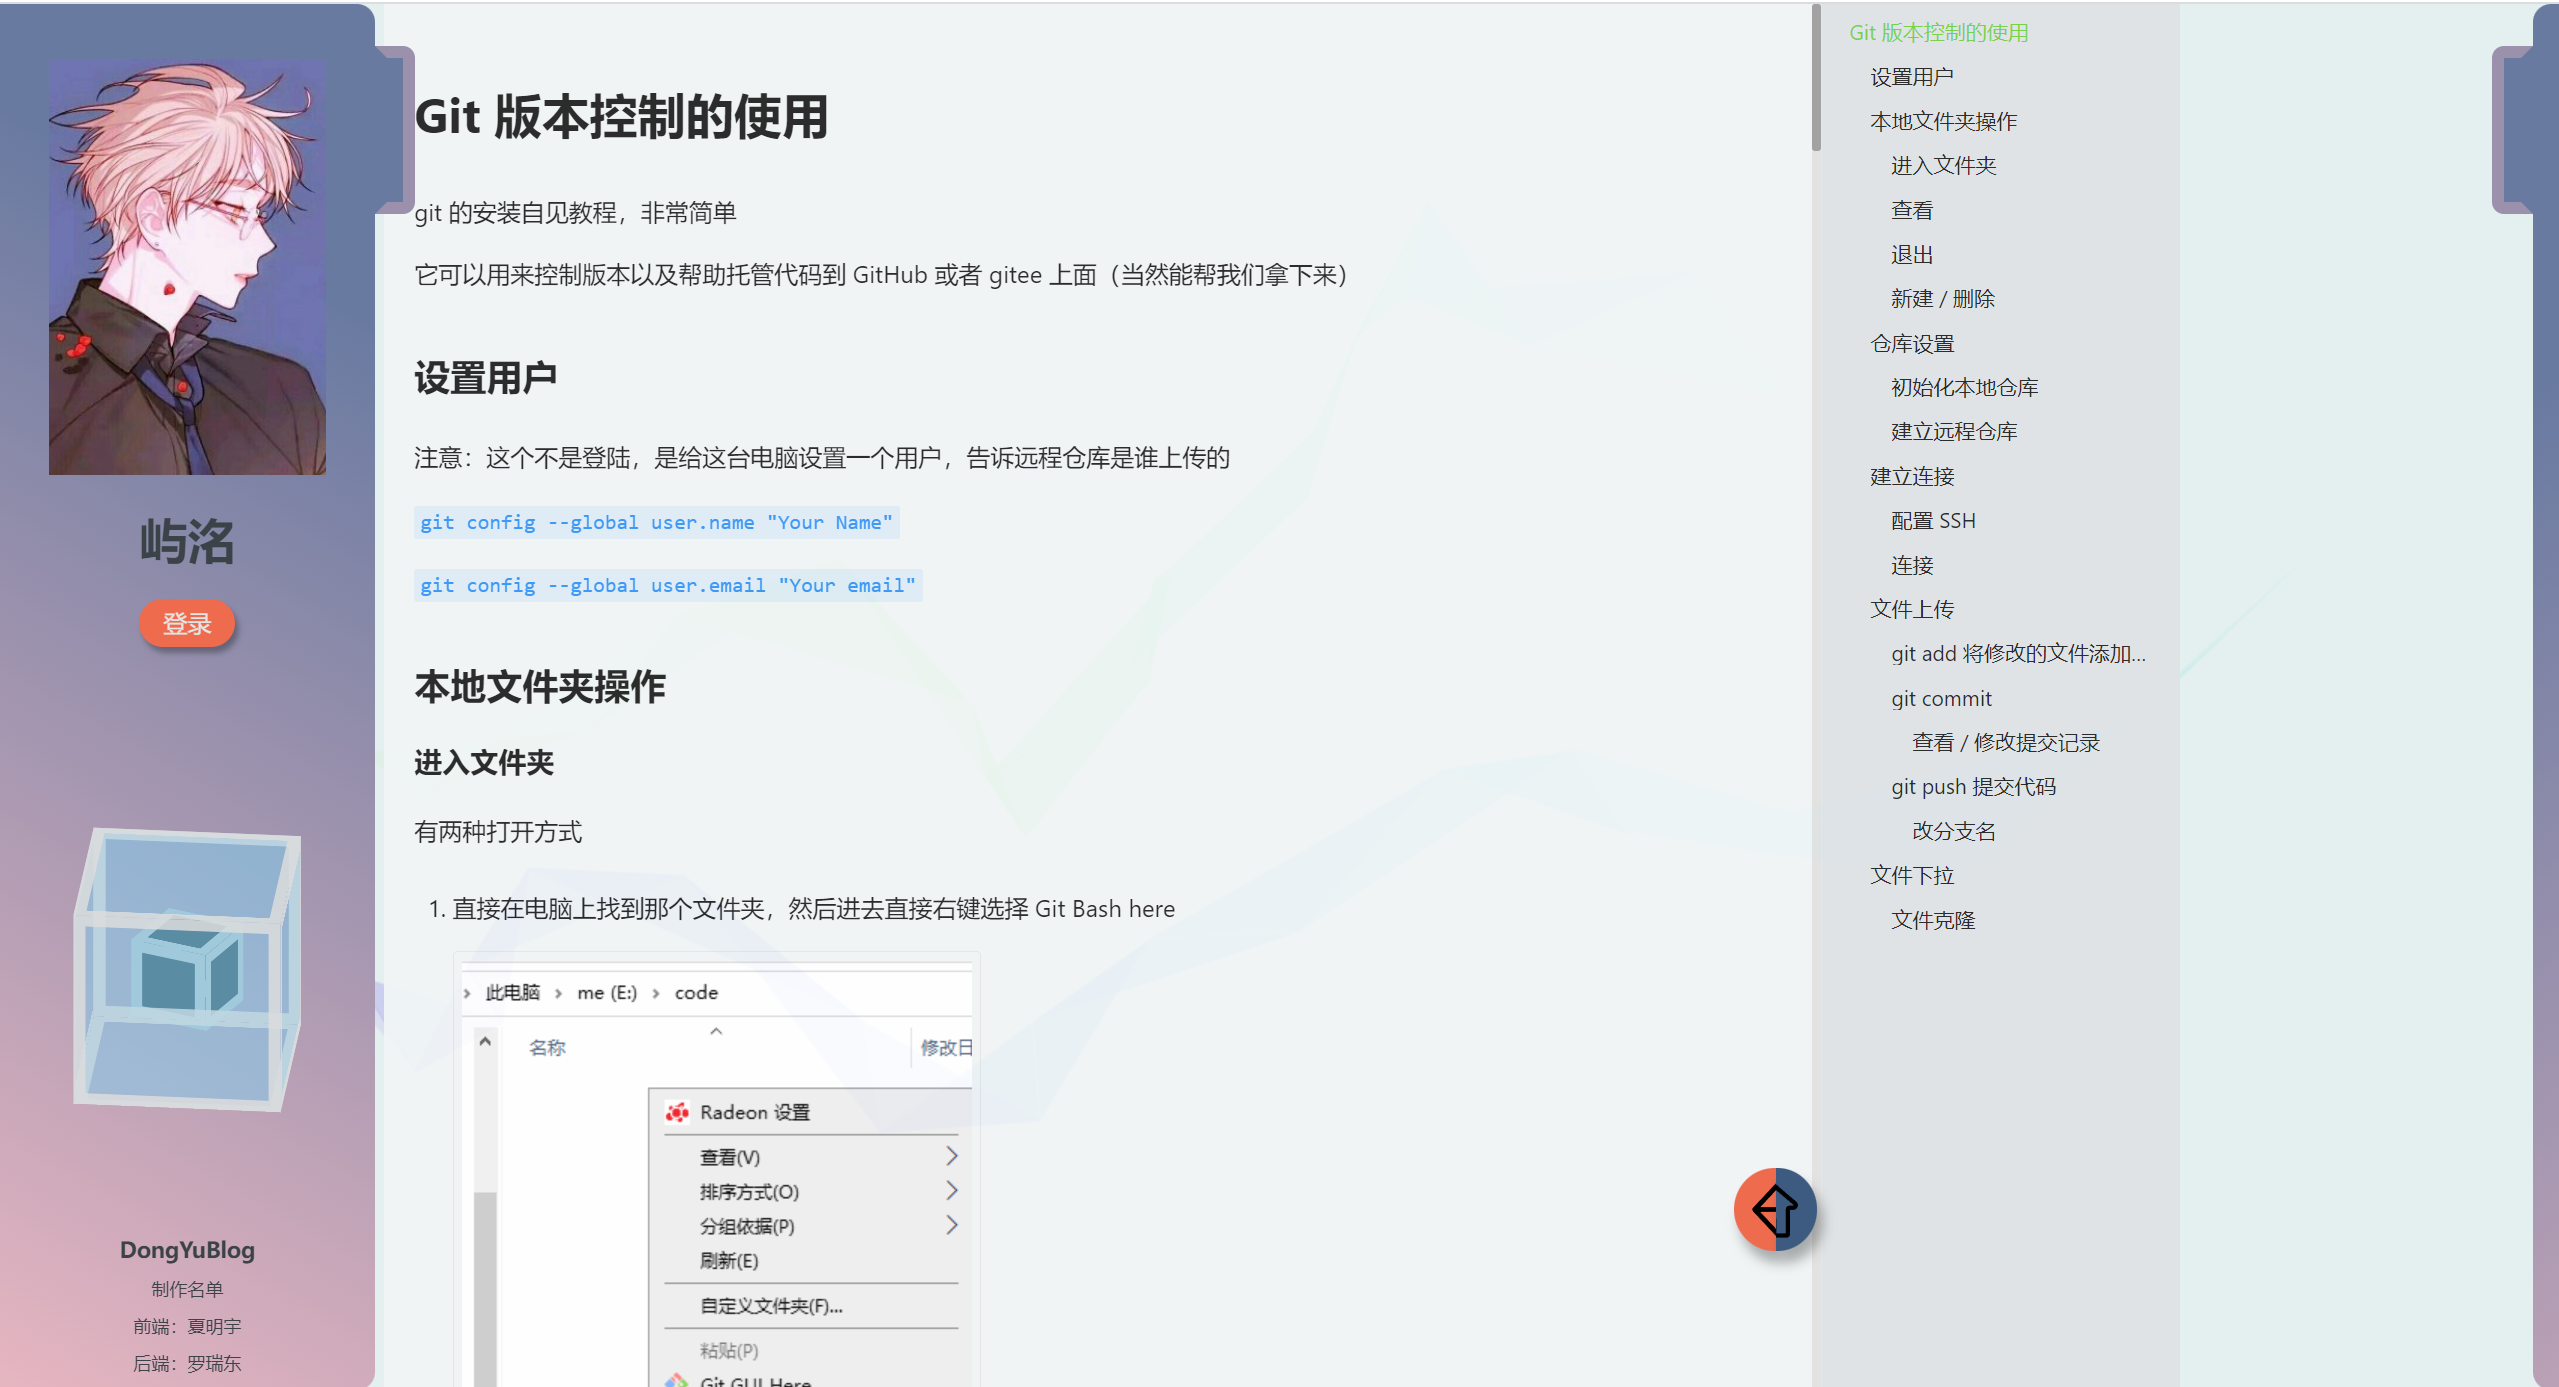Click me (E:) in the screenshot breadcrumb

pos(607,992)
